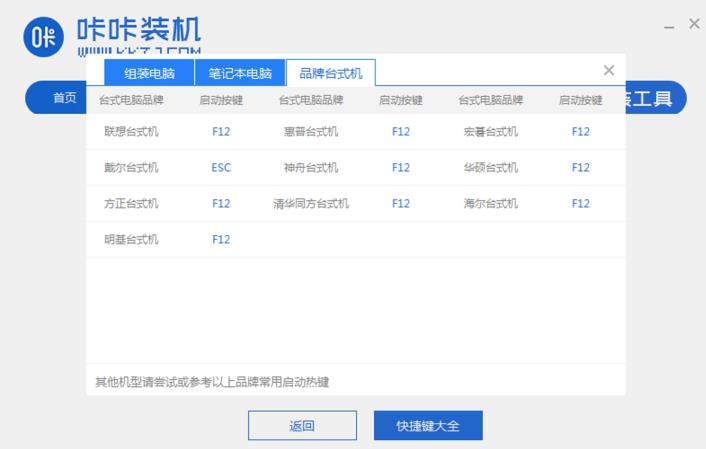Click F12 key for 宏碁台式机
The width and height of the screenshot is (706, 449).
[580, 132]
